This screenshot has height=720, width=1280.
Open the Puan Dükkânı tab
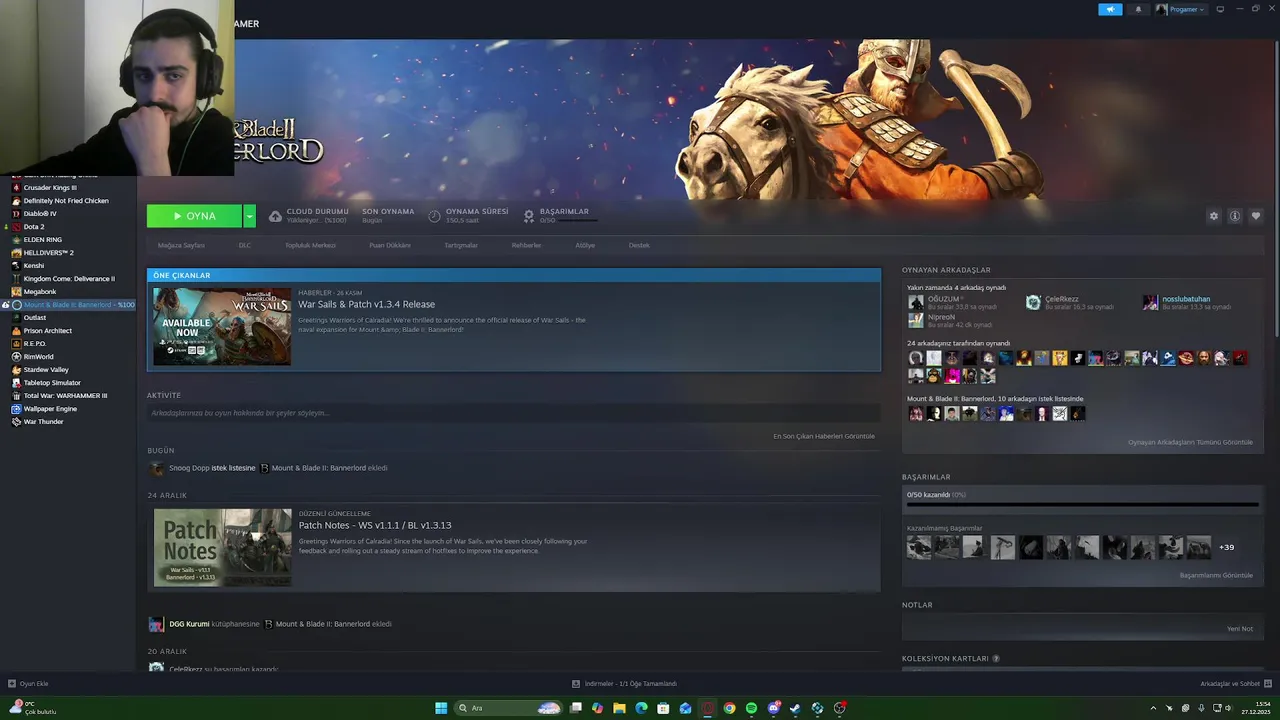pos(390,245)
